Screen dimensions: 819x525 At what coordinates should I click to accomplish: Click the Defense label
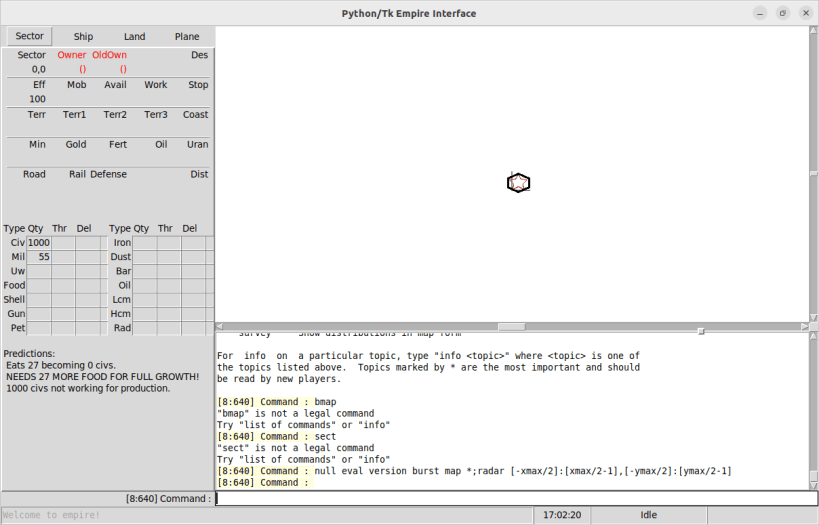(108, 174)
